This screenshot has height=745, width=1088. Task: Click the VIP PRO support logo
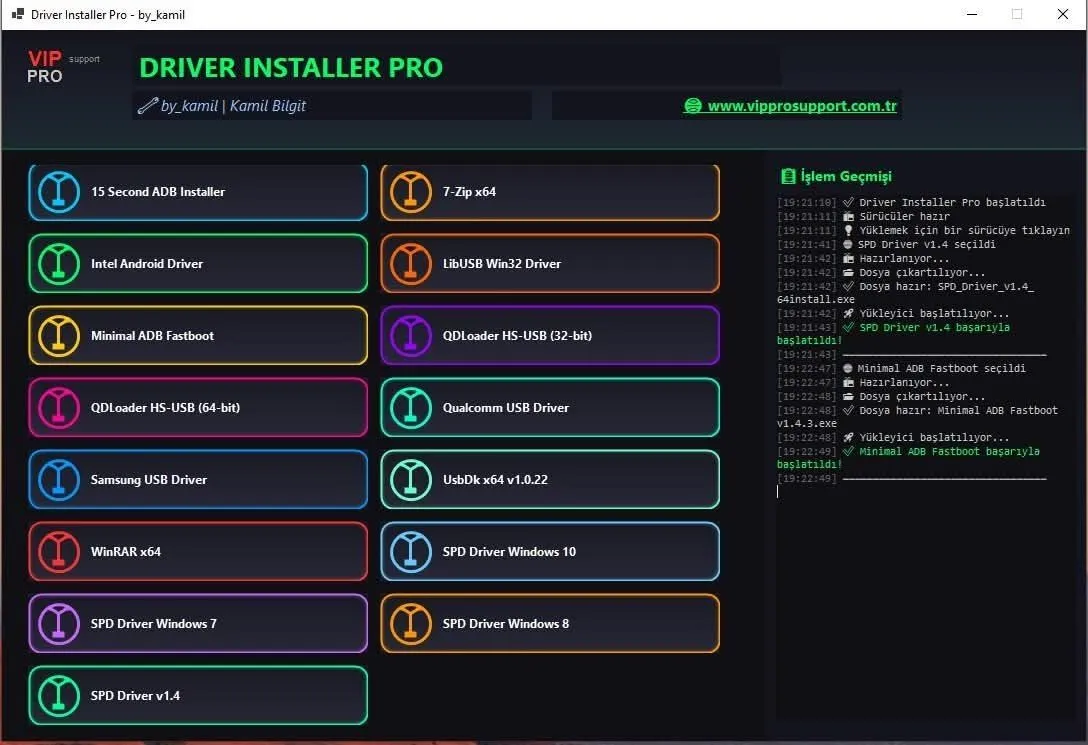tap(62, 68)
